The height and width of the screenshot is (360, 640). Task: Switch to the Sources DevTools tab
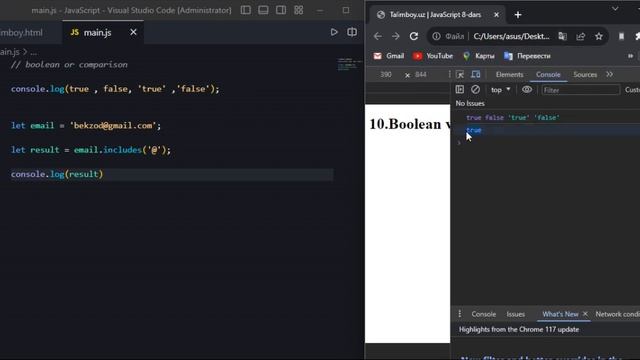(x=585, y=75)
